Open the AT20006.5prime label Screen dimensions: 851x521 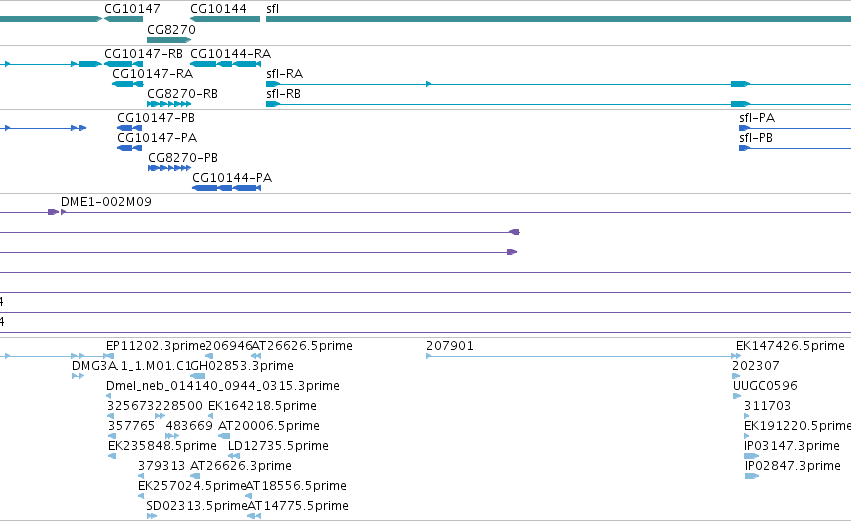(269, 425)
